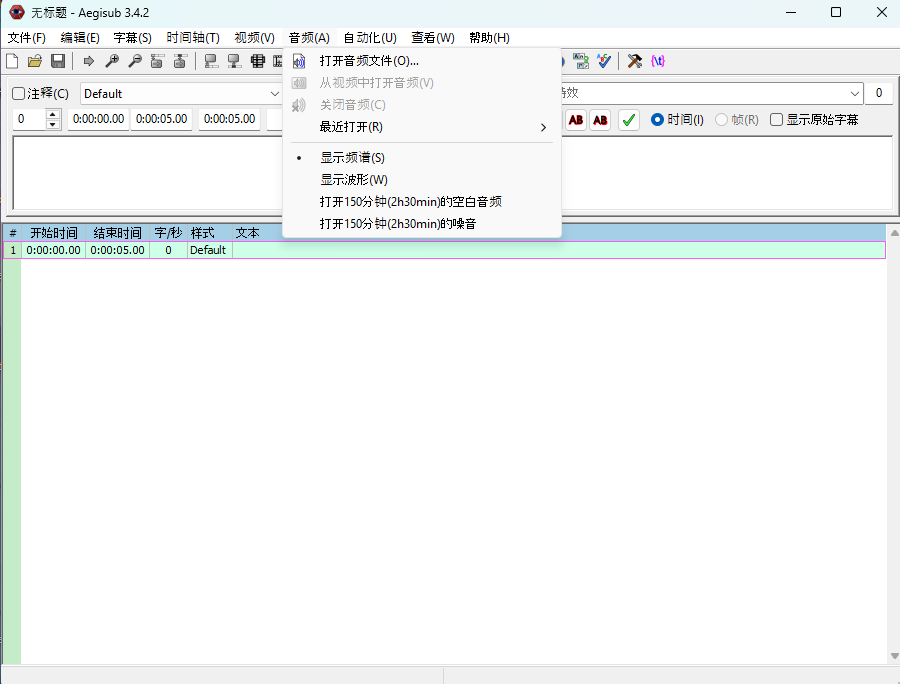Click the 0:00:00.00 start time field
The width and height of the screenshot is (900, 684).
(98, 119)
